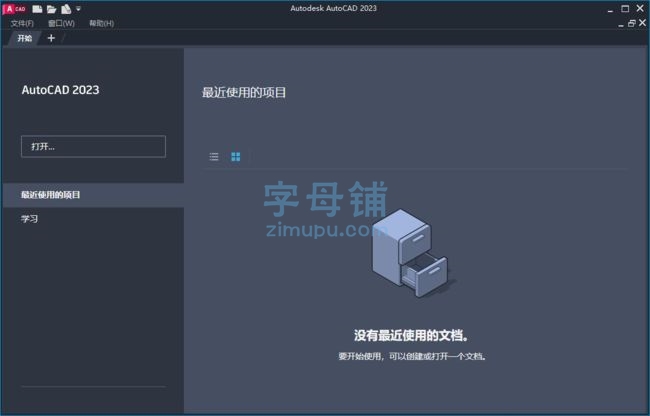Click the New drawing icon in quick access toolbar
The height and width of the screenshot is (416, 650).
tap(37, 9)
